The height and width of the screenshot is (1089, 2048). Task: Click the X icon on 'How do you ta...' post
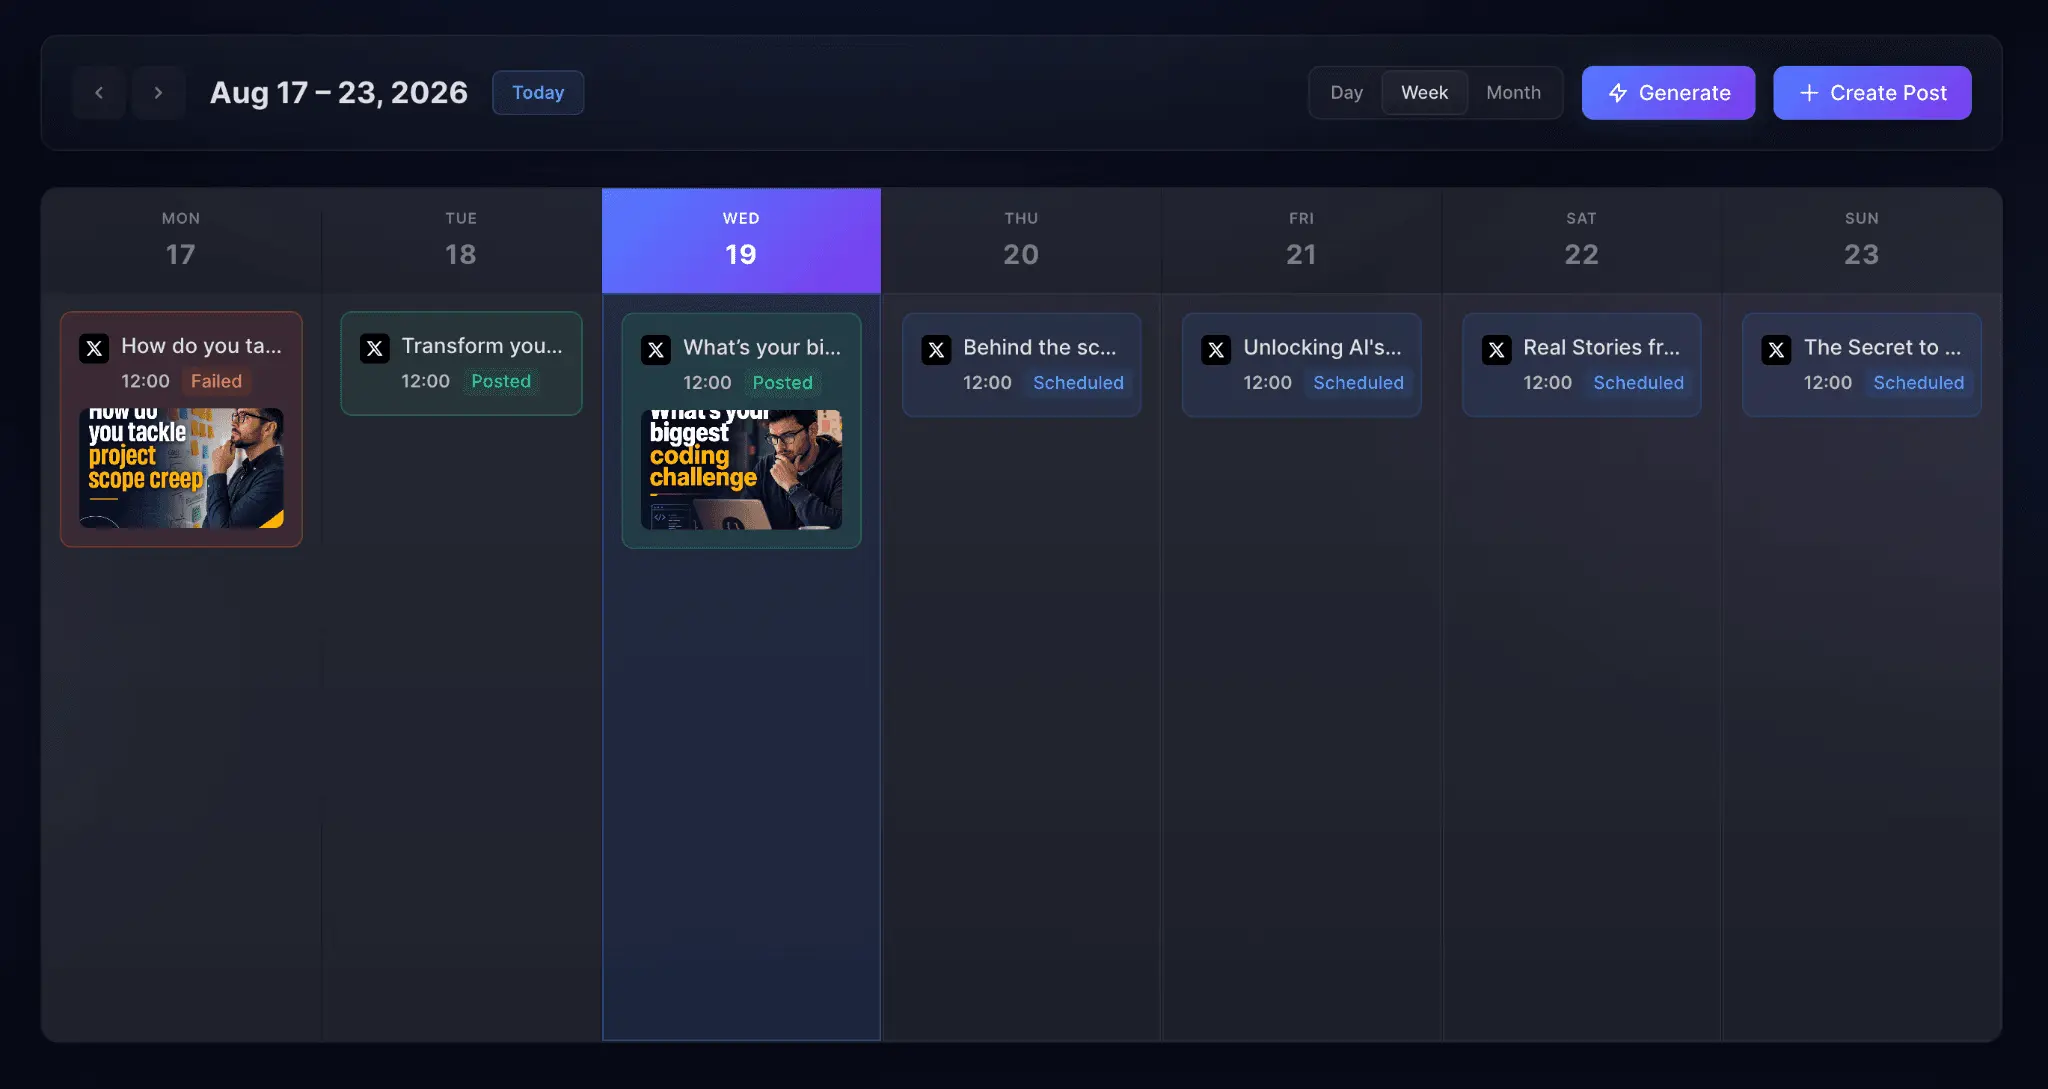95,348
